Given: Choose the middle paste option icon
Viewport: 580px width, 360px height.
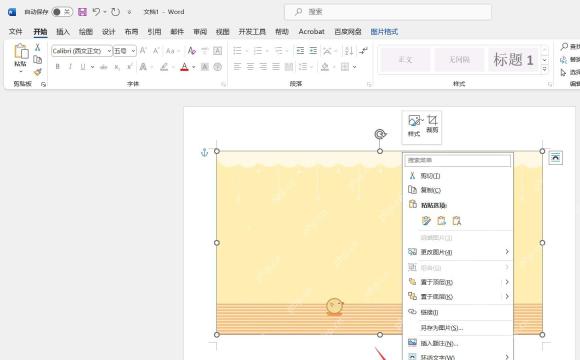Looking at the screenshot, I should click(441, 221).
